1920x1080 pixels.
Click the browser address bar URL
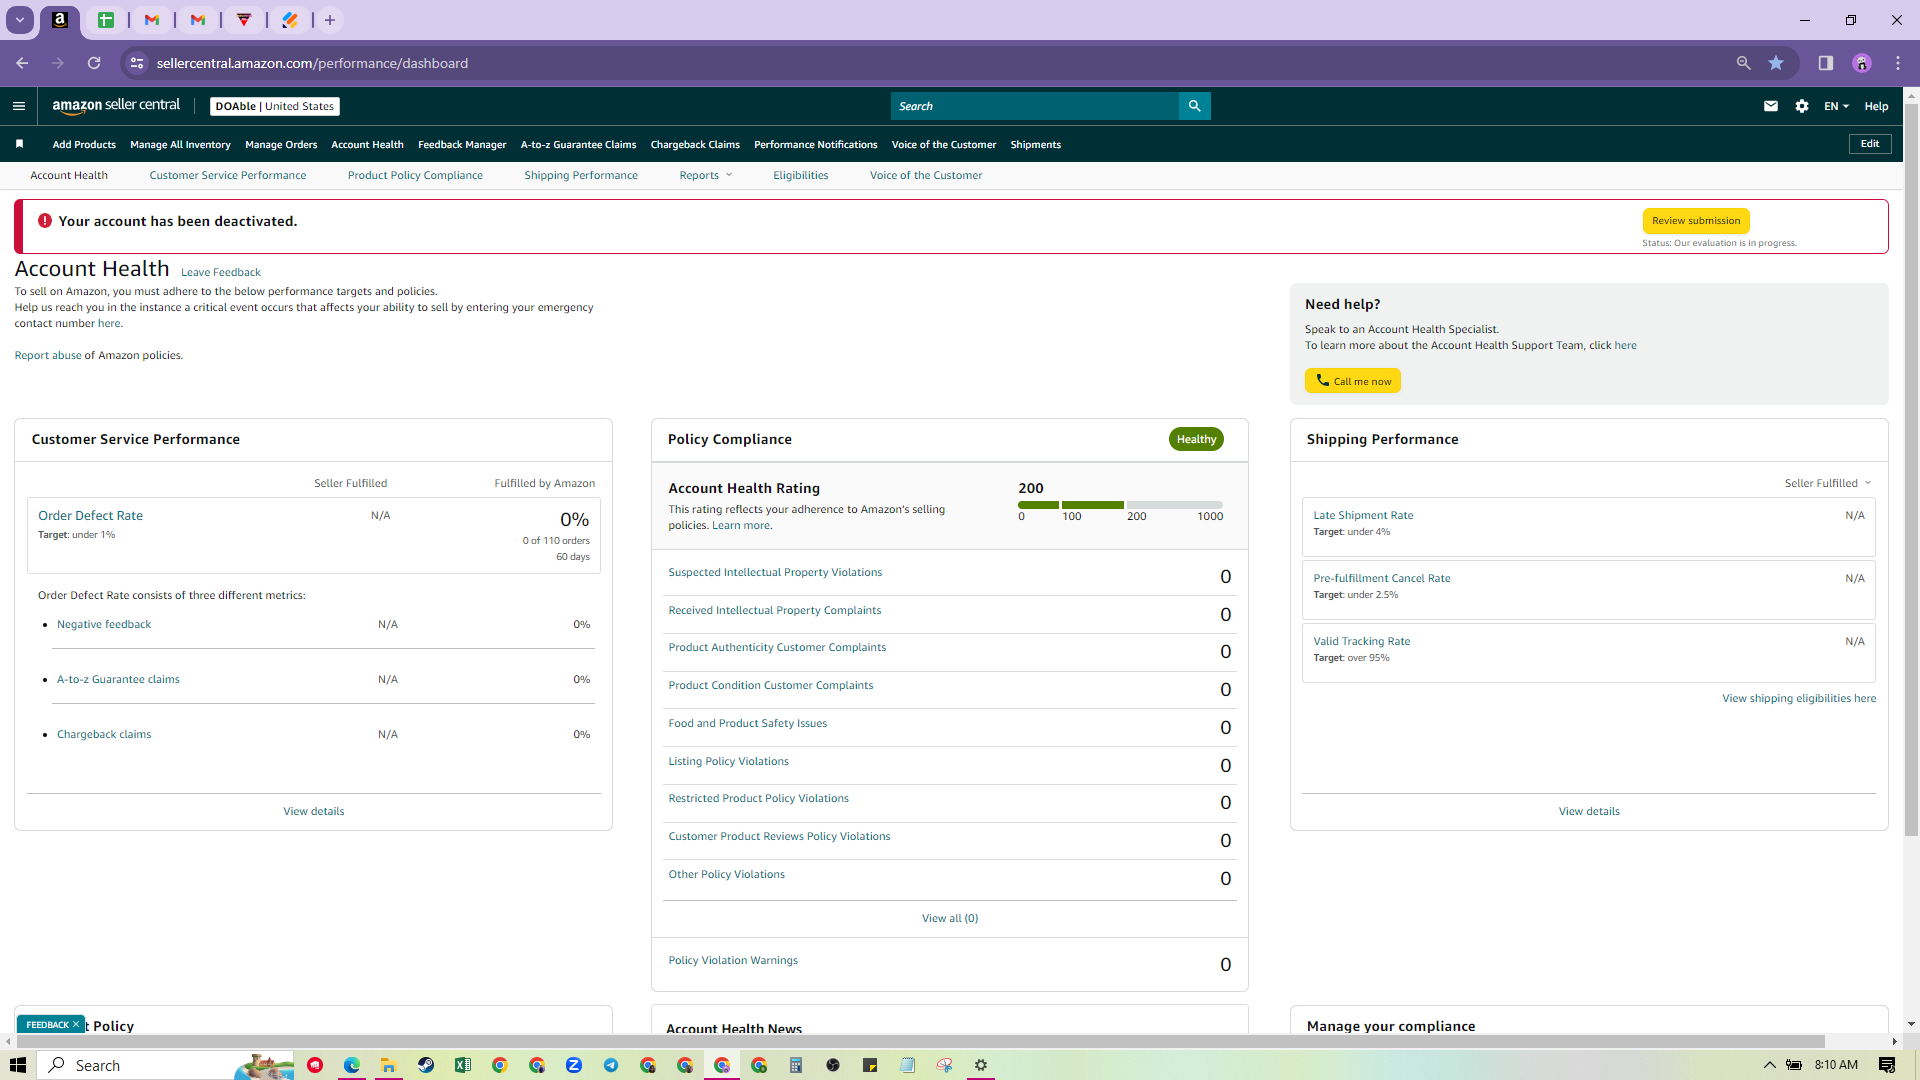(312, 63)
